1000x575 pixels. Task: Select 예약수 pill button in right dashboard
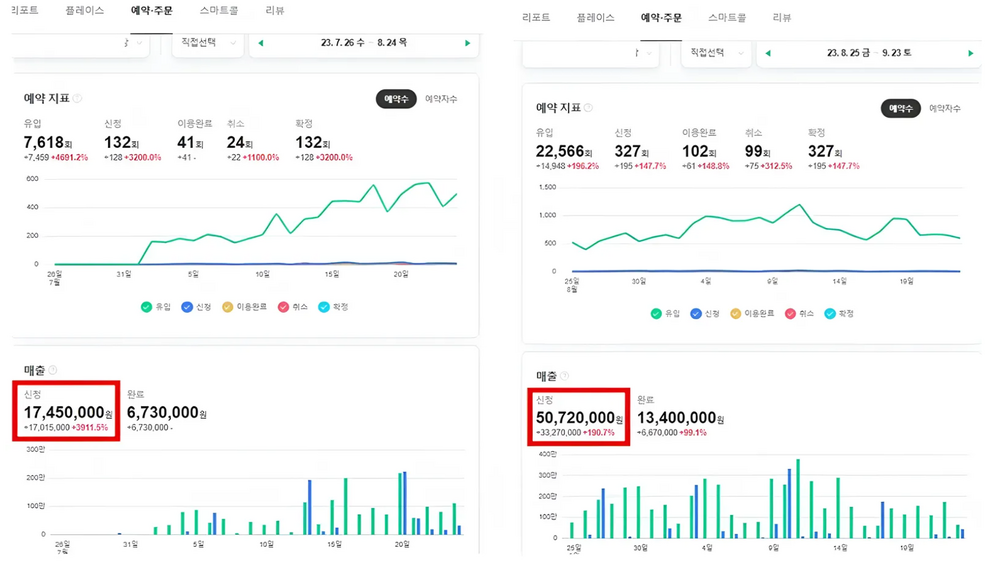click(x=900, y=108)
